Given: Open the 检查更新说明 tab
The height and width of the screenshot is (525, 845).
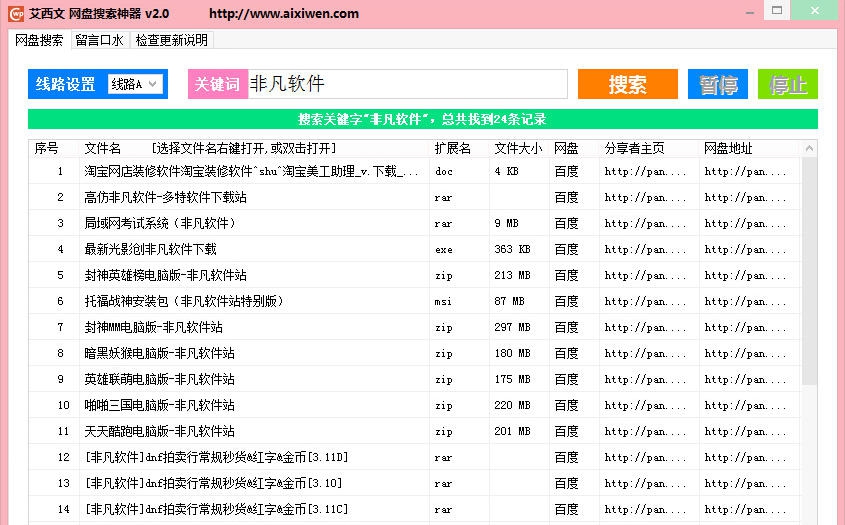Looking at the screenshot, I should point(171,40).
